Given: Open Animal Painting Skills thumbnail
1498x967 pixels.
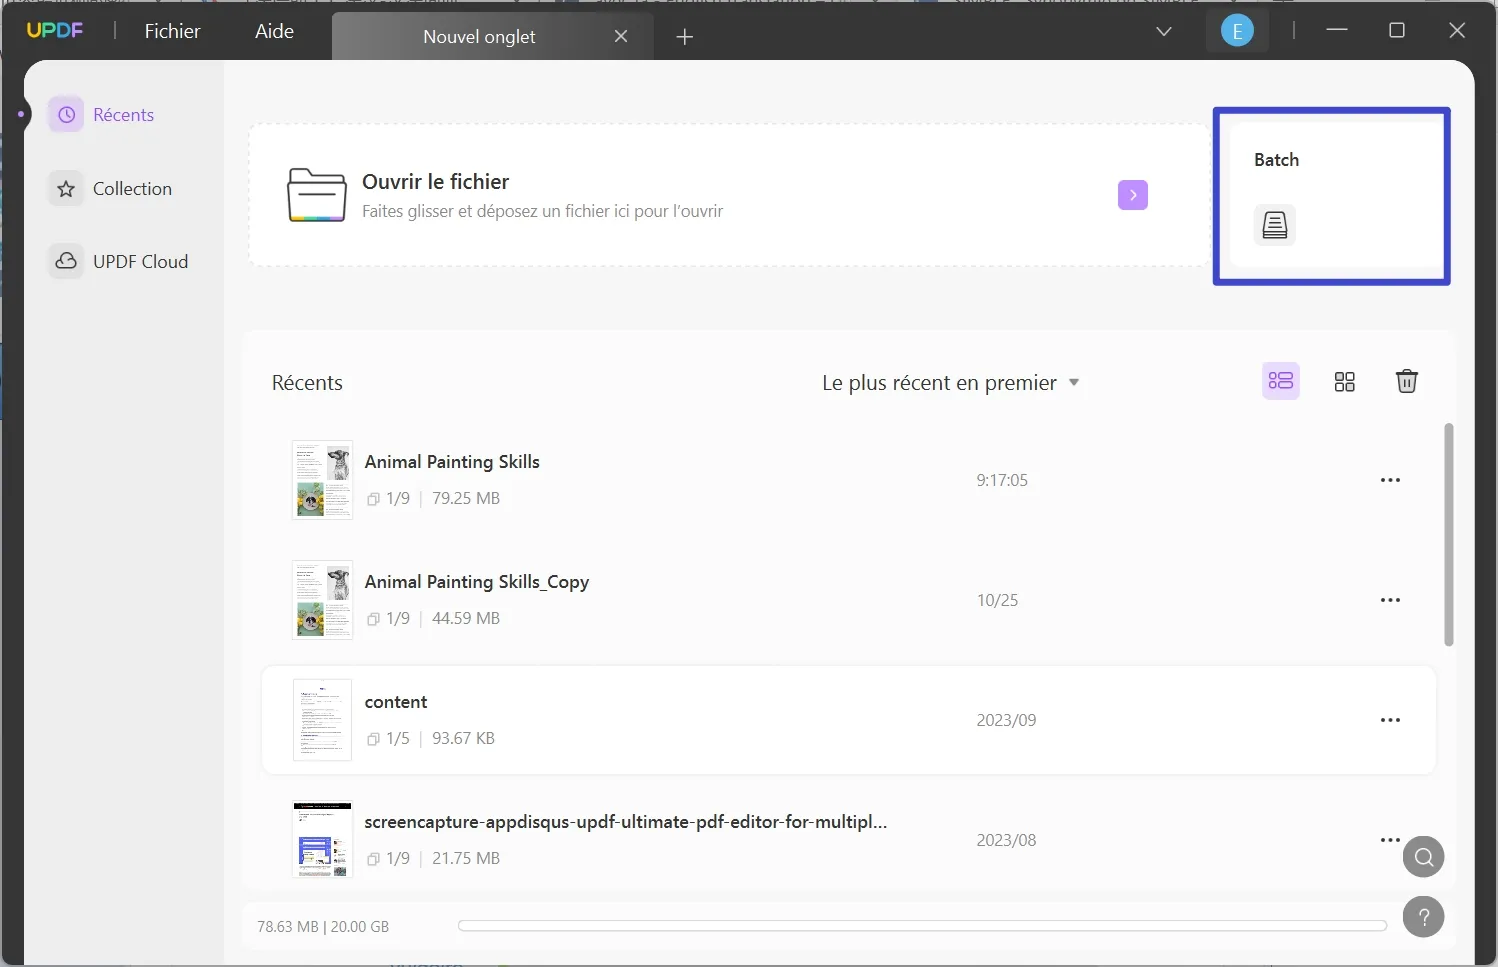Looking at the screenshot, I should coord(322,480).
